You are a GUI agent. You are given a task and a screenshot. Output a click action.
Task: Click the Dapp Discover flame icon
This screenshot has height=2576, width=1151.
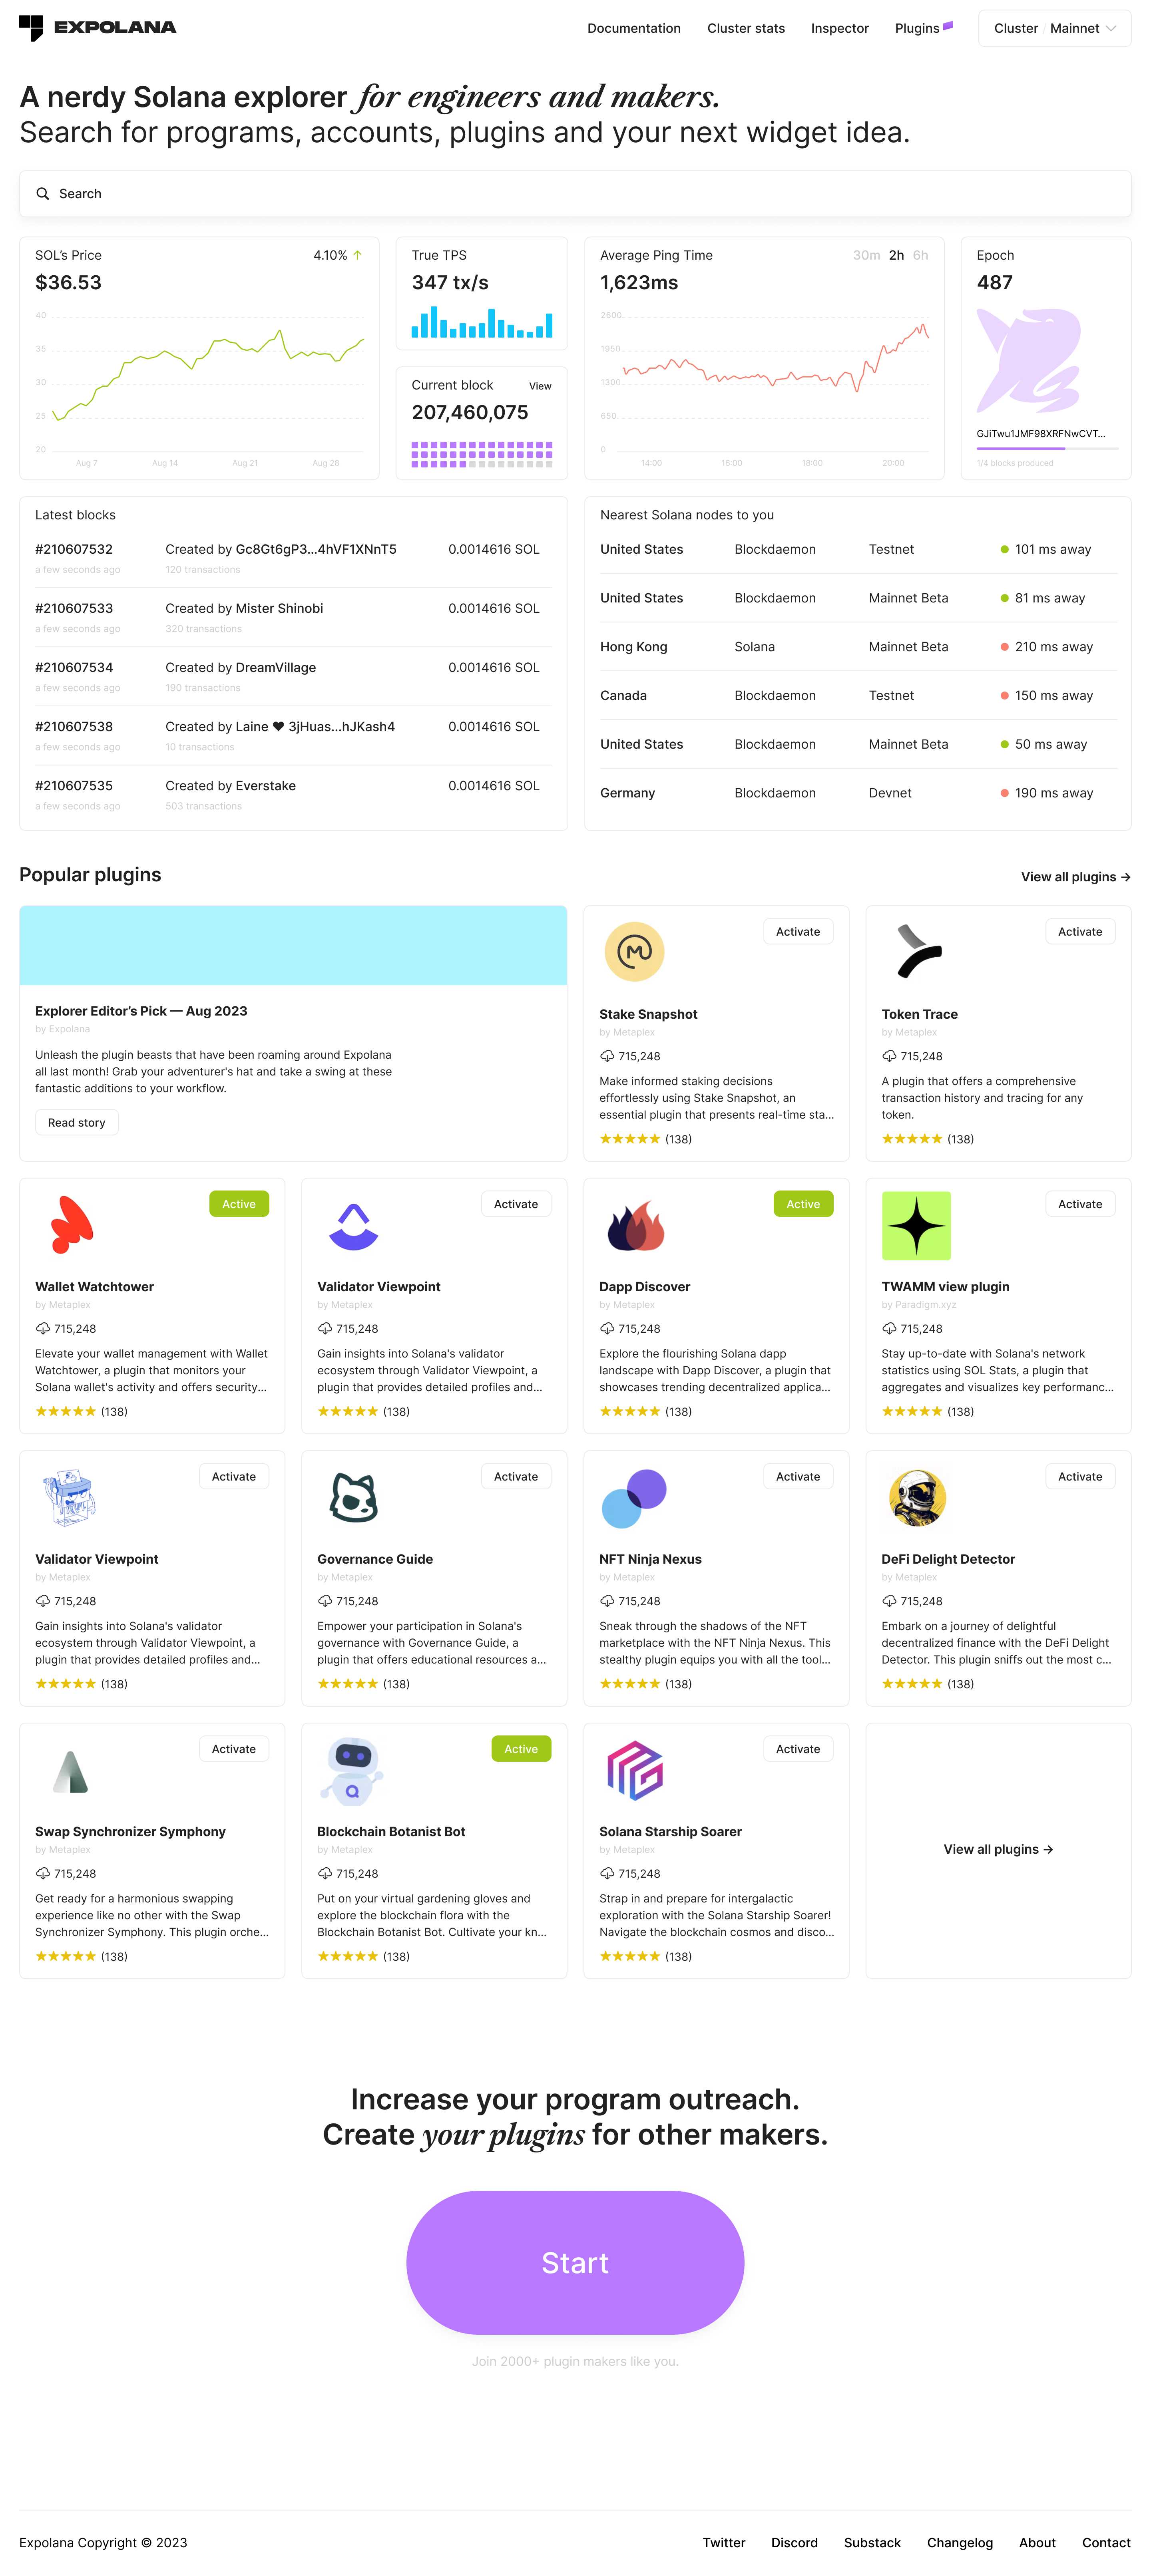635,1225
